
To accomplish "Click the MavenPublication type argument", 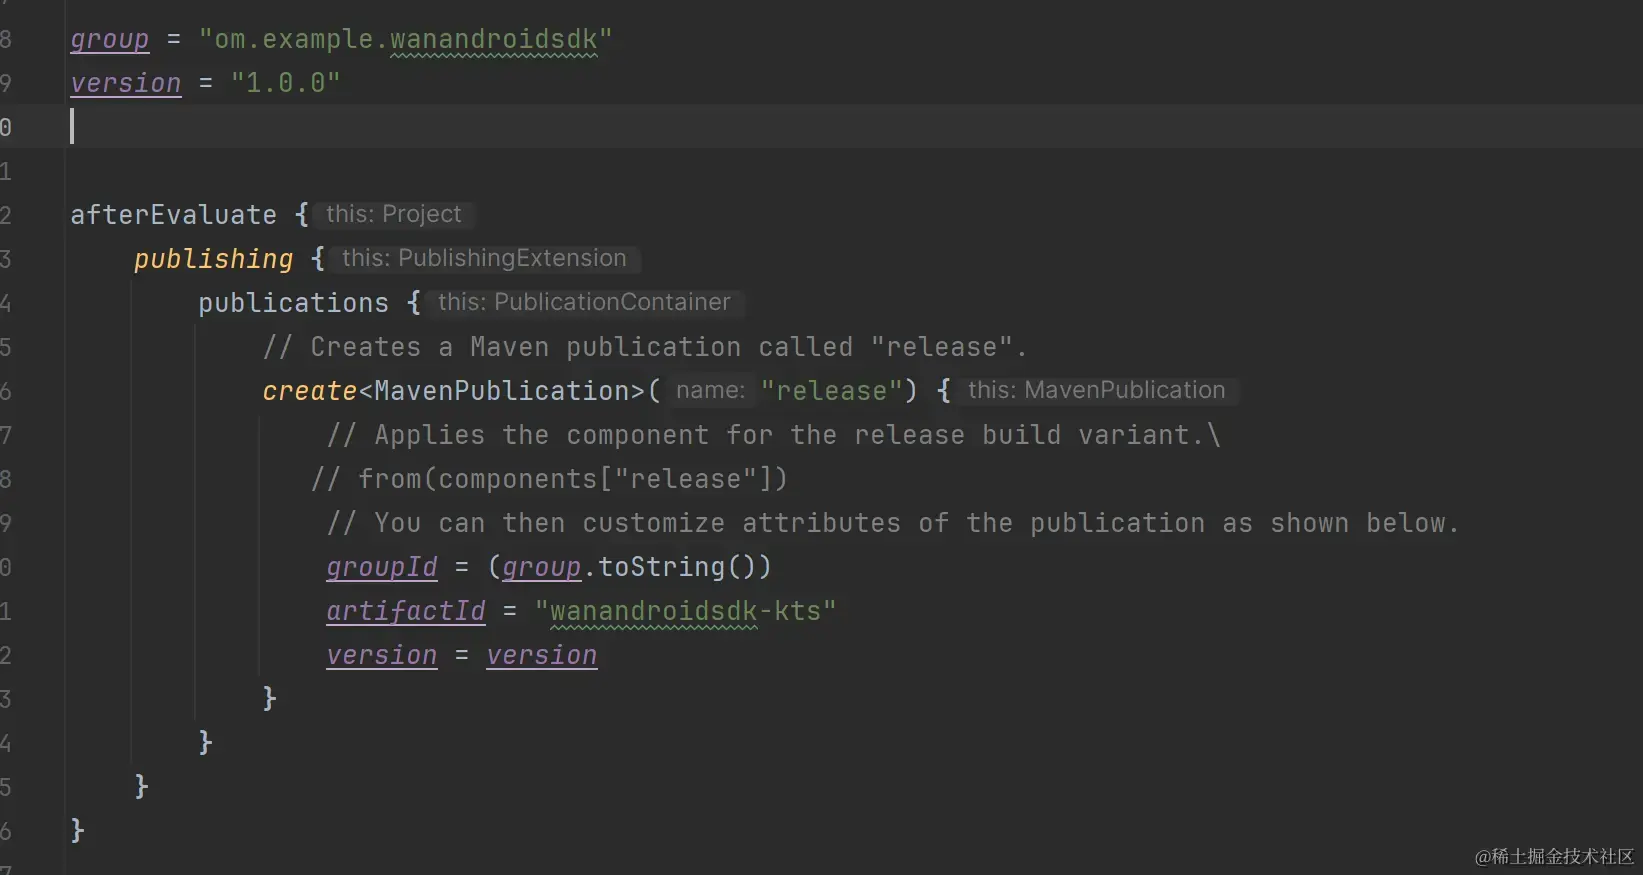I will click(x=502, y=391).
